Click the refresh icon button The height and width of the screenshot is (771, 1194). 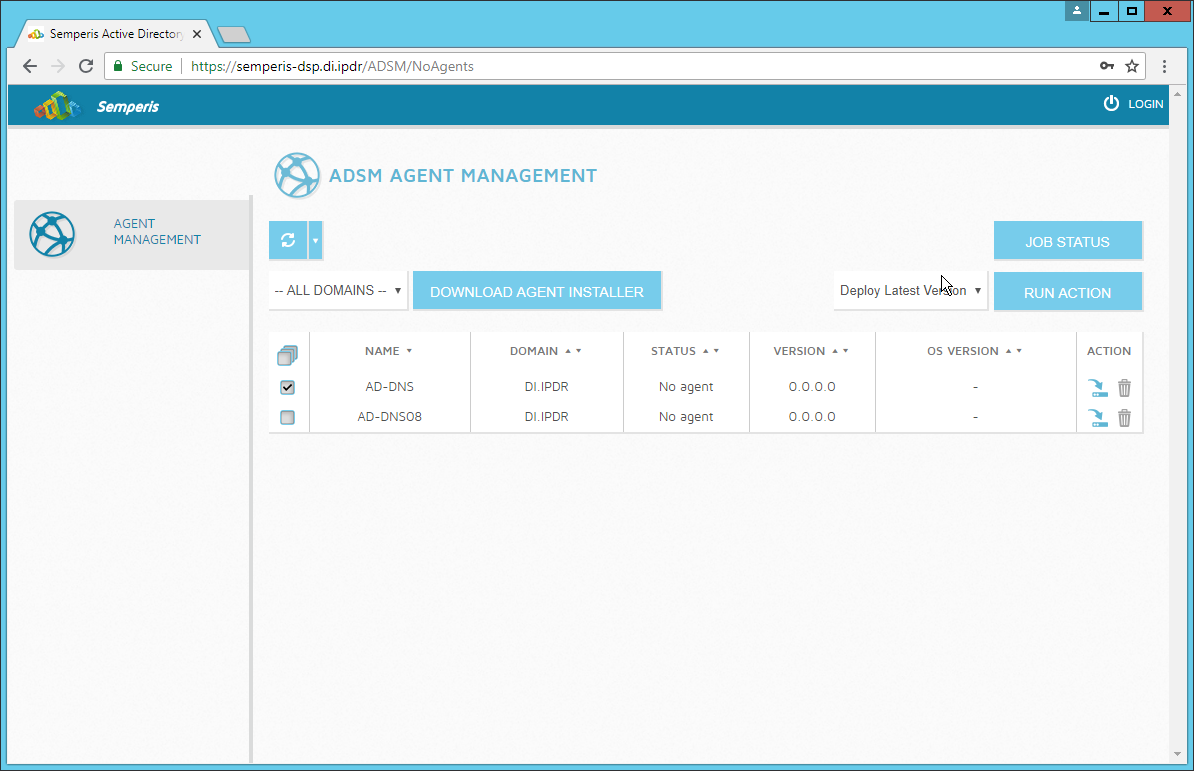(x=288, y=240)
